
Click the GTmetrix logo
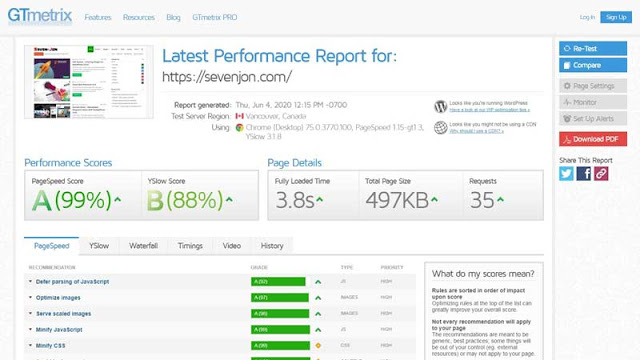[40, 16]
